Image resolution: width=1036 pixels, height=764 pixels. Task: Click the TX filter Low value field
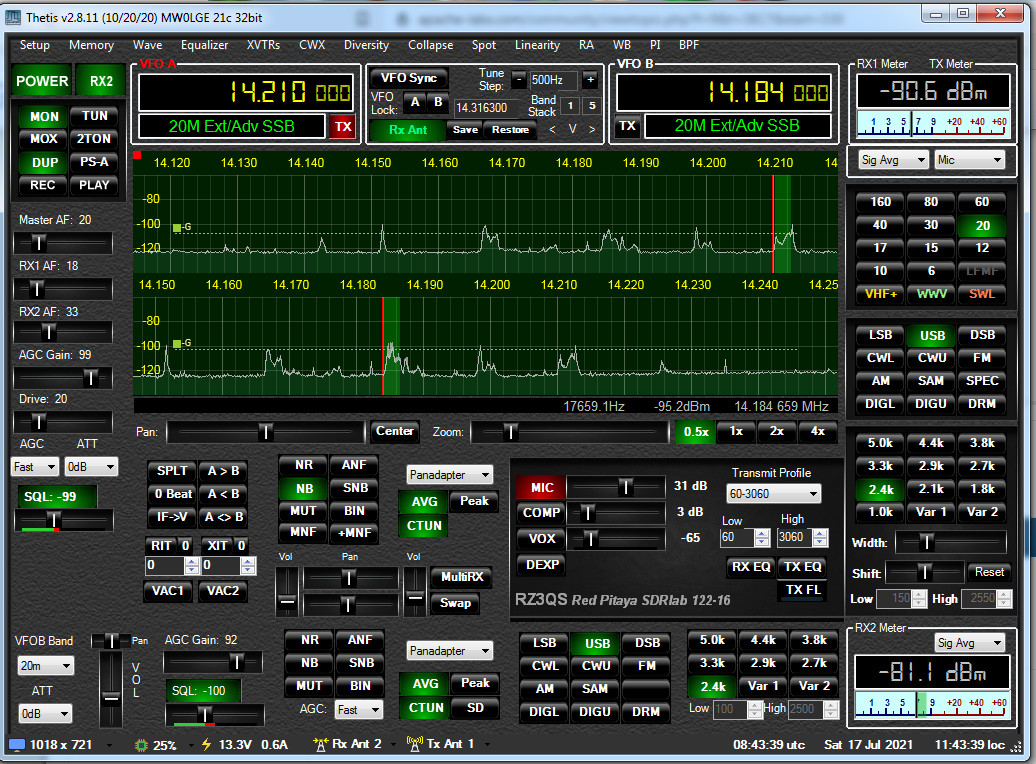point(737,537)
